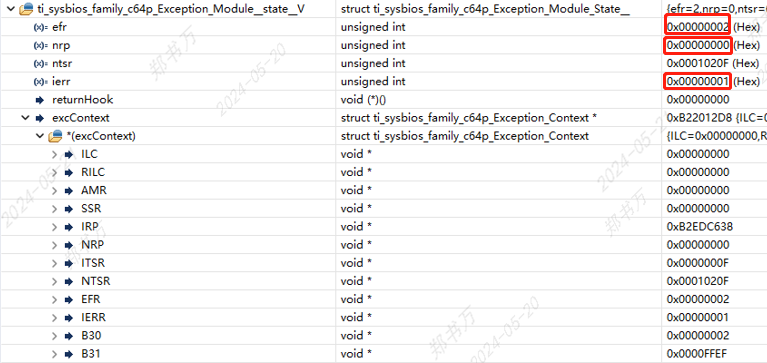Collapse the *(excContext) struct node
This screenshot has width=767, height=363.
(40, 136)
